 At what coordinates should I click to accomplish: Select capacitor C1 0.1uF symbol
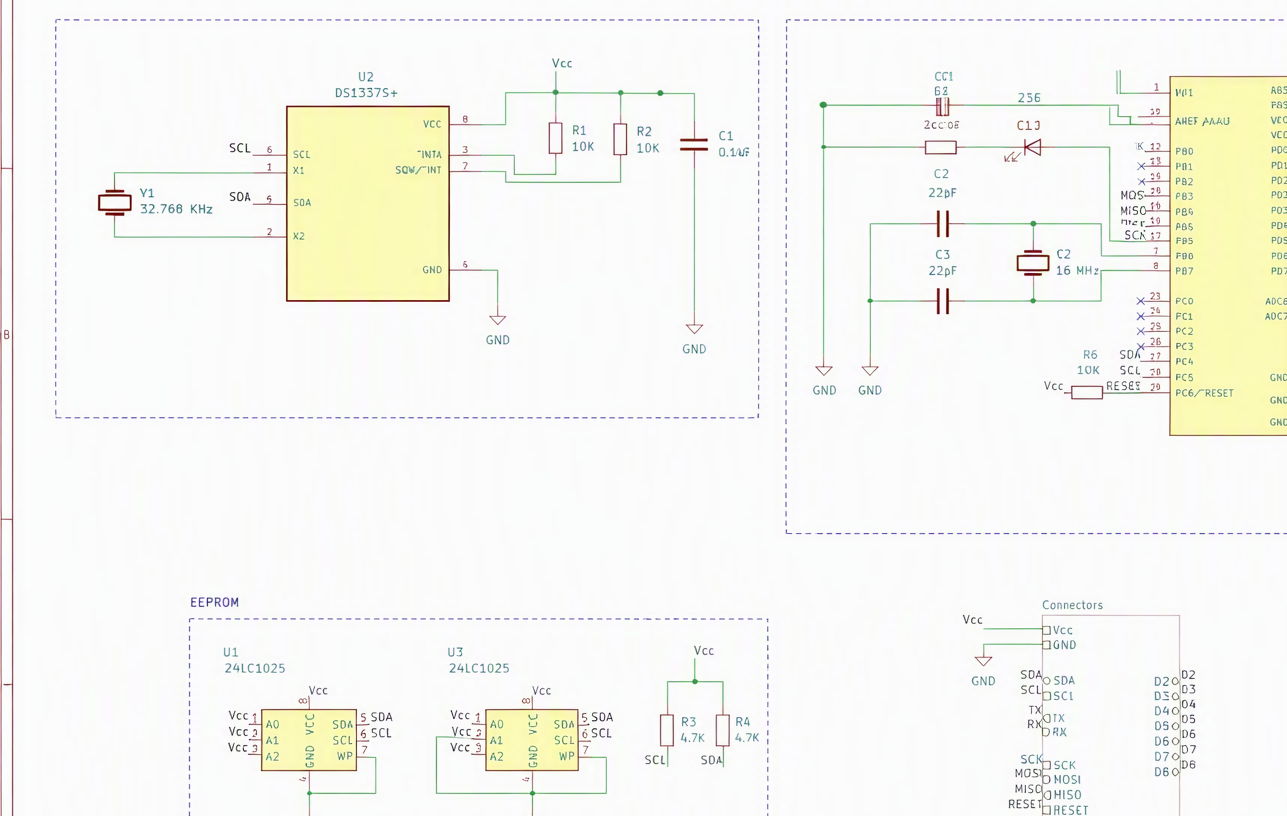[694, 145]
